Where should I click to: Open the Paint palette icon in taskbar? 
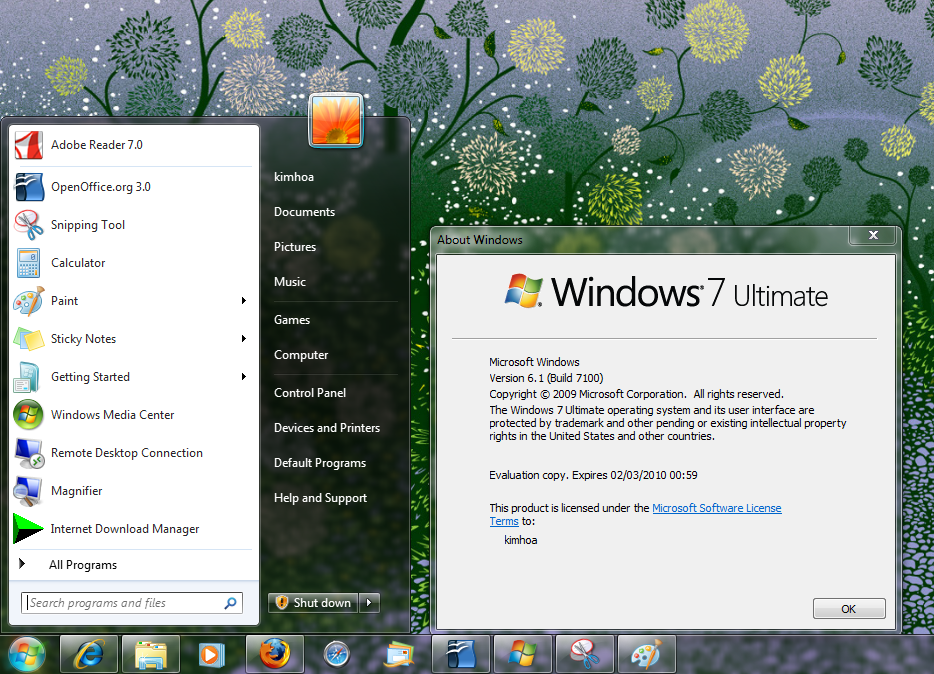click(x=646, y=654)
